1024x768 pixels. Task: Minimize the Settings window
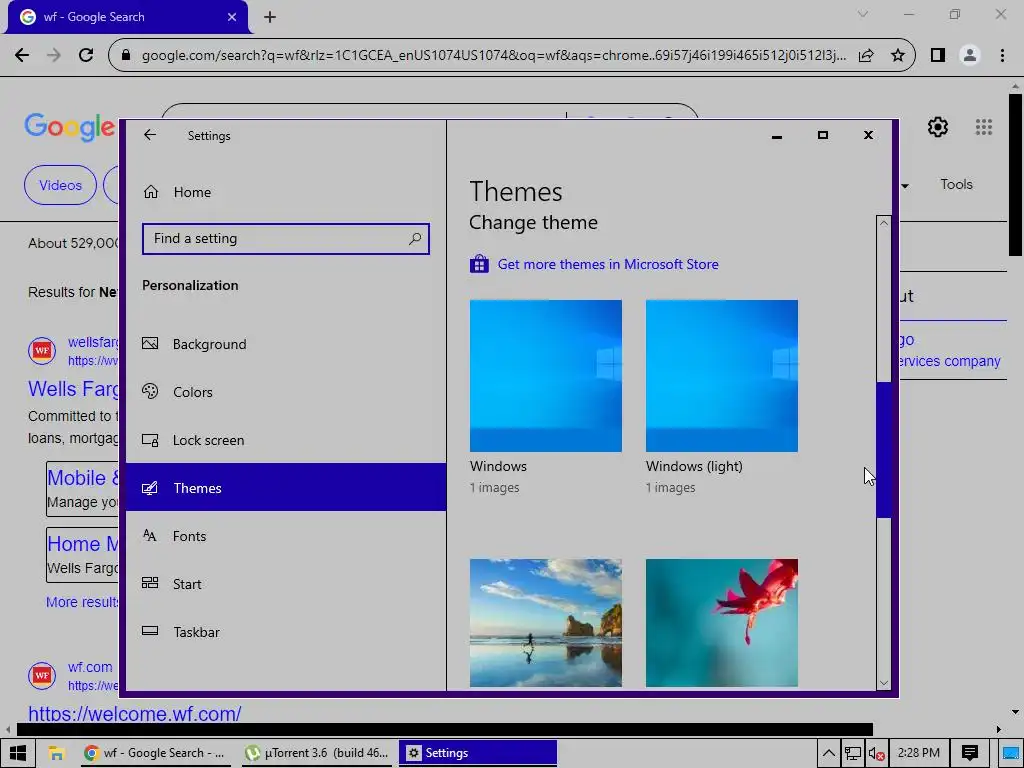[x=776, y=136]
